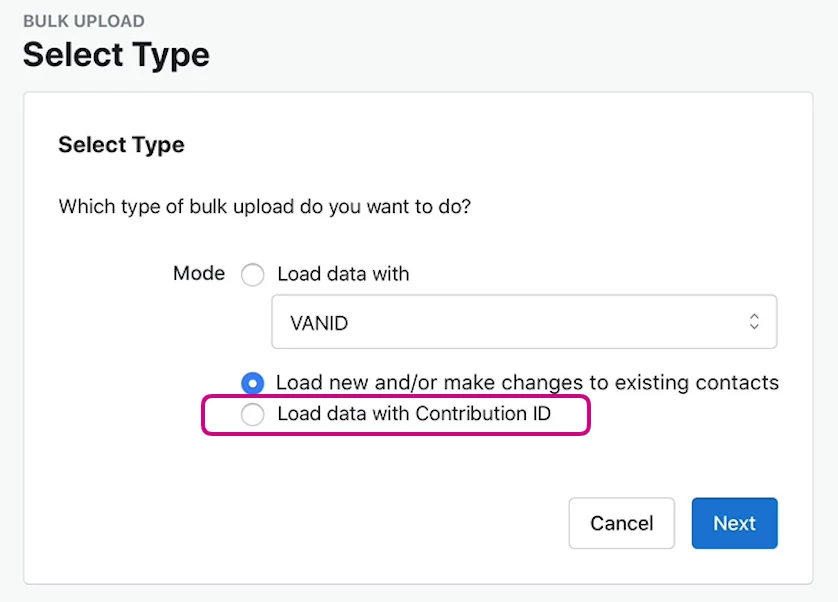
Task: Cancel the bulk upload type selection
Action: 622,523
